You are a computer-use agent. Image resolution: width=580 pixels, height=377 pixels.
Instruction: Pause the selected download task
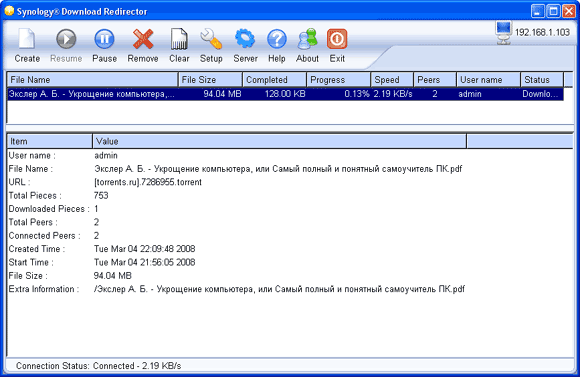(x=104, y=39)
